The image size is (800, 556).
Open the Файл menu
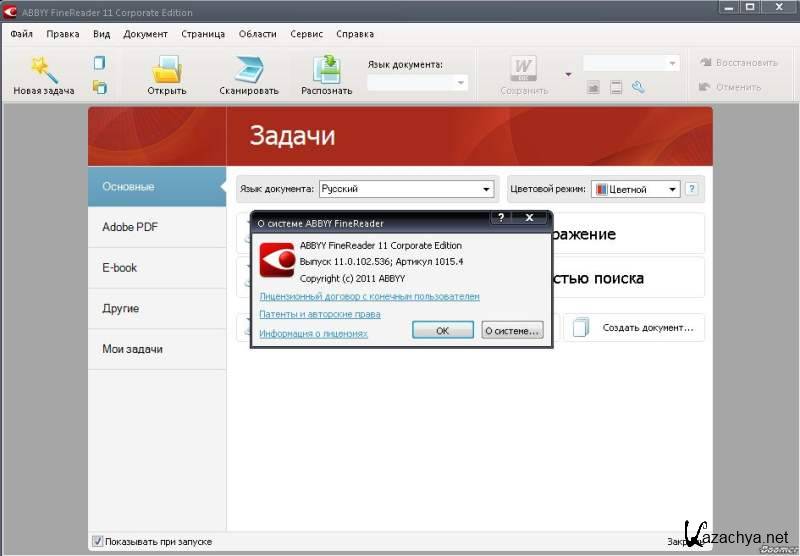pos(21,33)
